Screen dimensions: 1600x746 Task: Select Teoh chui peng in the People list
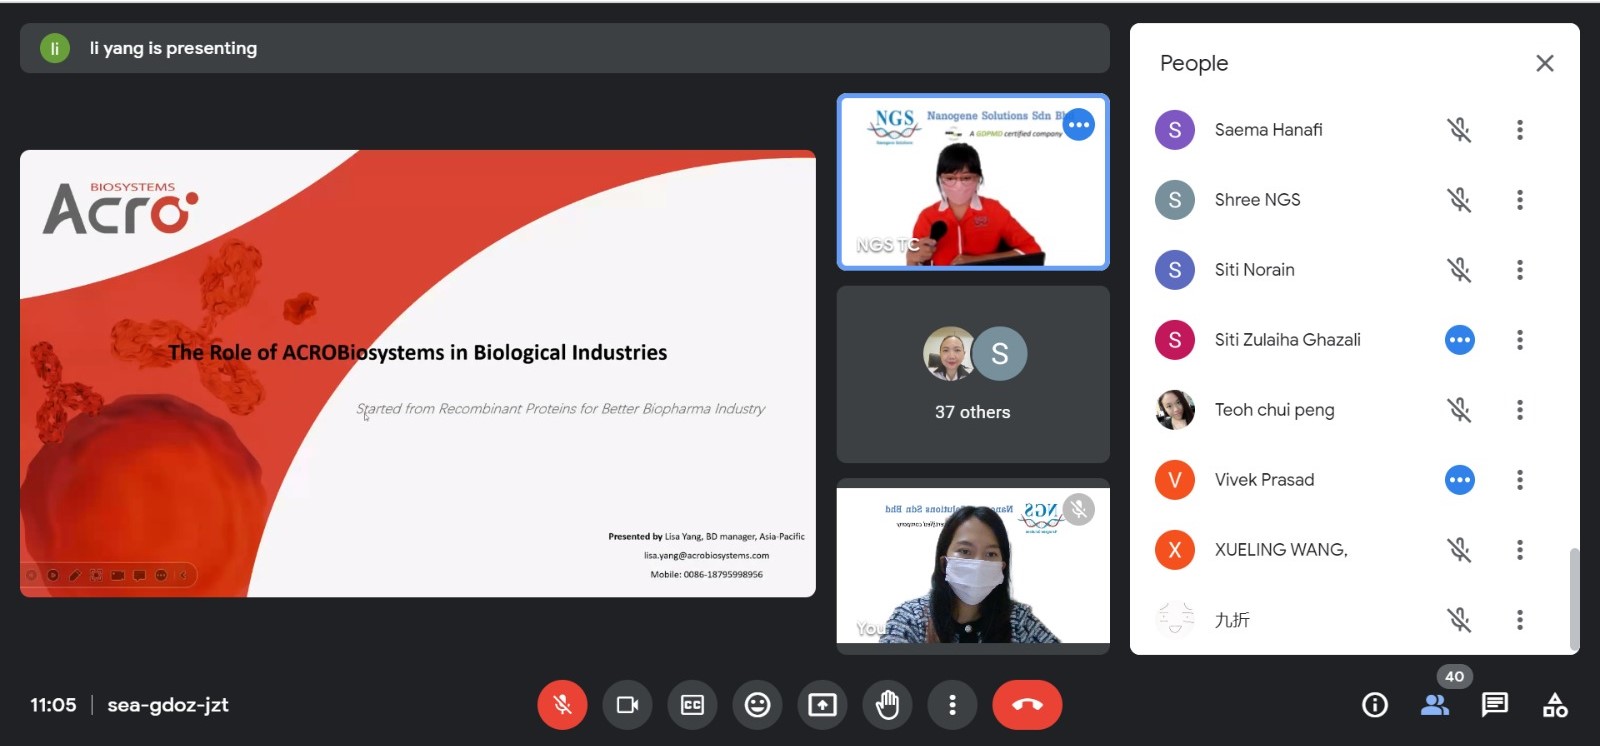pos(1274,410)
